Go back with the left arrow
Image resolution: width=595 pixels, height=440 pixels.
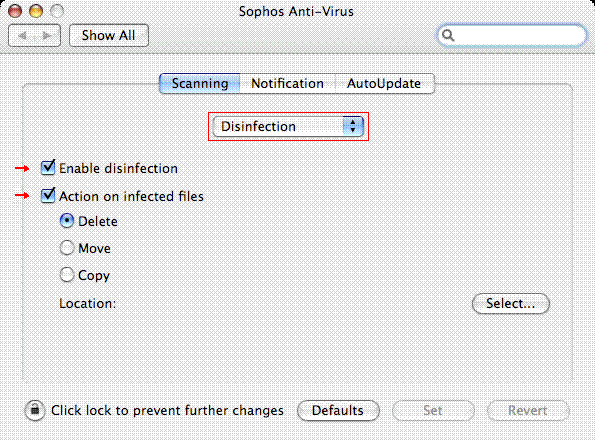(x=22, y=36)
